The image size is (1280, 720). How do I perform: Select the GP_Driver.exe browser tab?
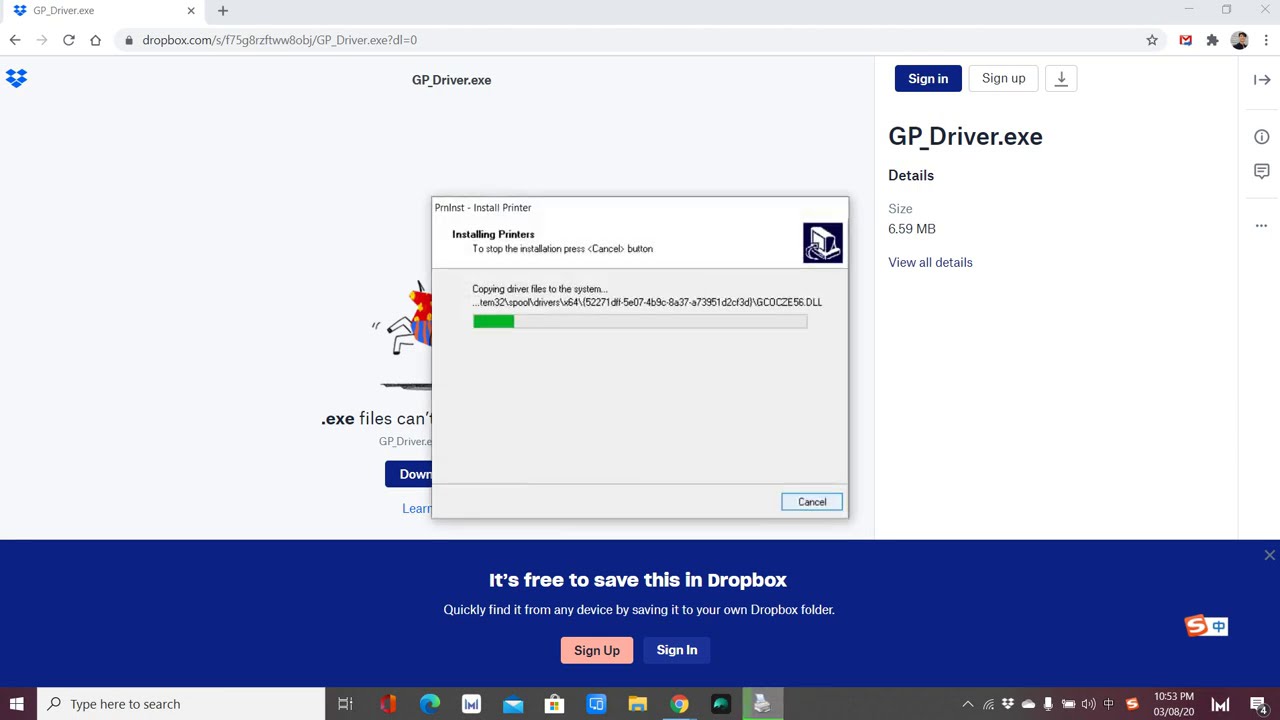(x=104, y=11)
